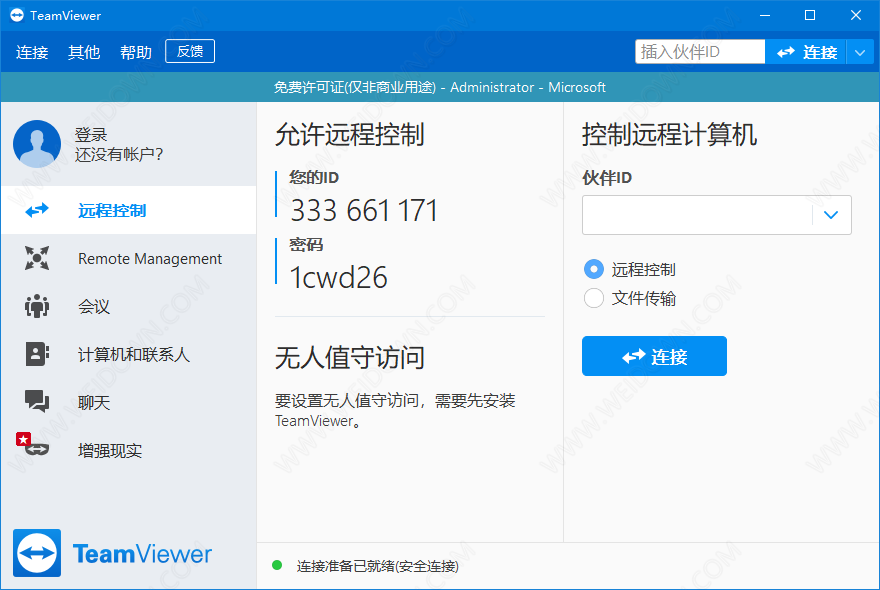Open dropdown arrow beside top 连接 button
Viewport: 880px width, 590px height.
[x=860, y=53]
